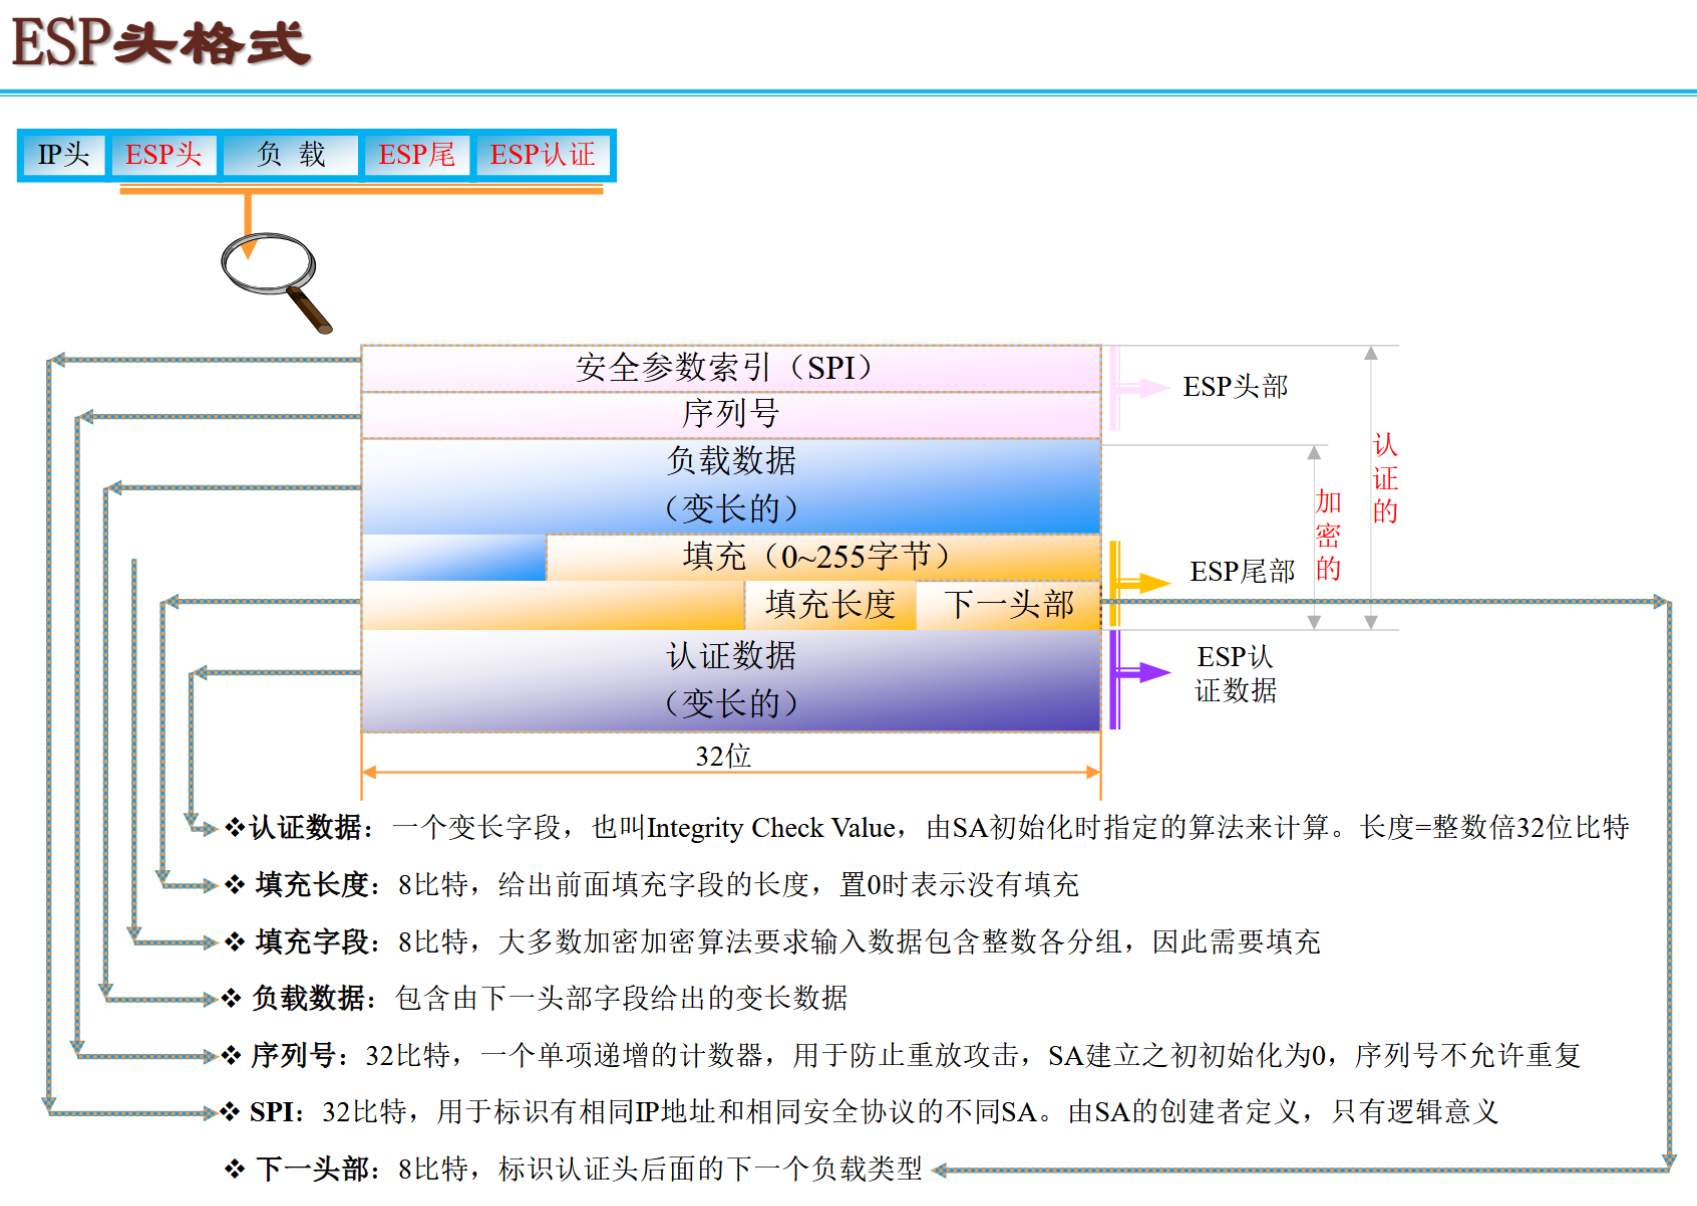Click the 安全参数索引（SPI） field row
The height and width of the screenshot is (1206, 1697).
(730, 368)
